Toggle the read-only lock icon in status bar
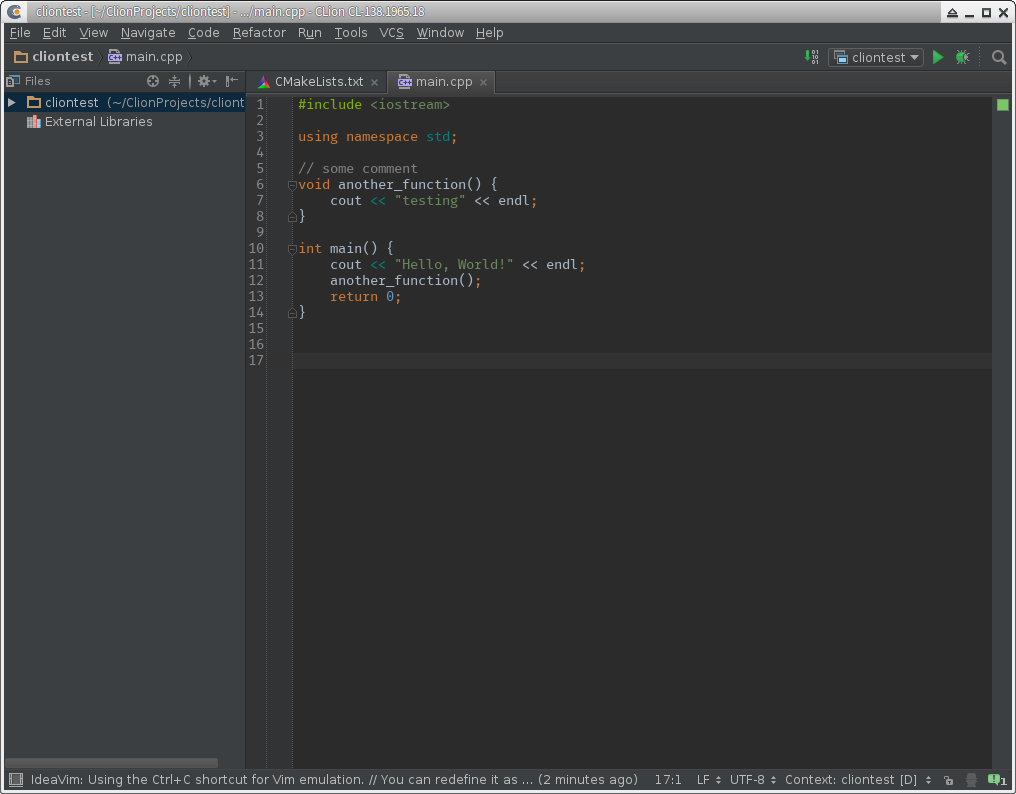The height and width of the screenshot is (794, 1016). coord(949,780)
